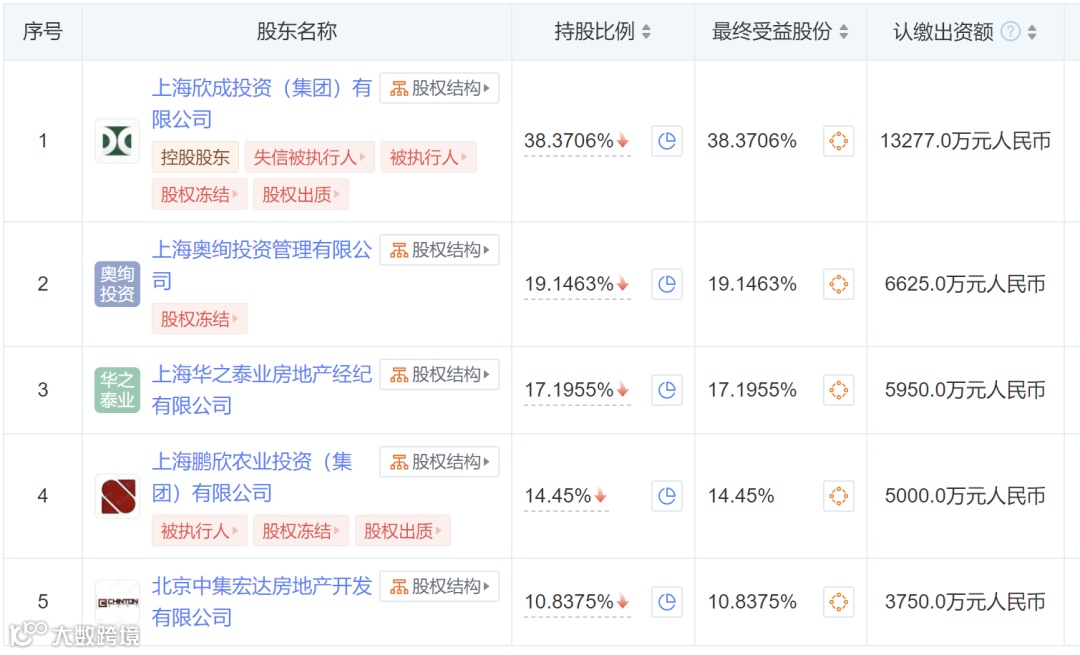Click the 华之泰业 company logo
Image resolution: width=1080 pixels, height=655 pixels.
(x=117, y=390)
